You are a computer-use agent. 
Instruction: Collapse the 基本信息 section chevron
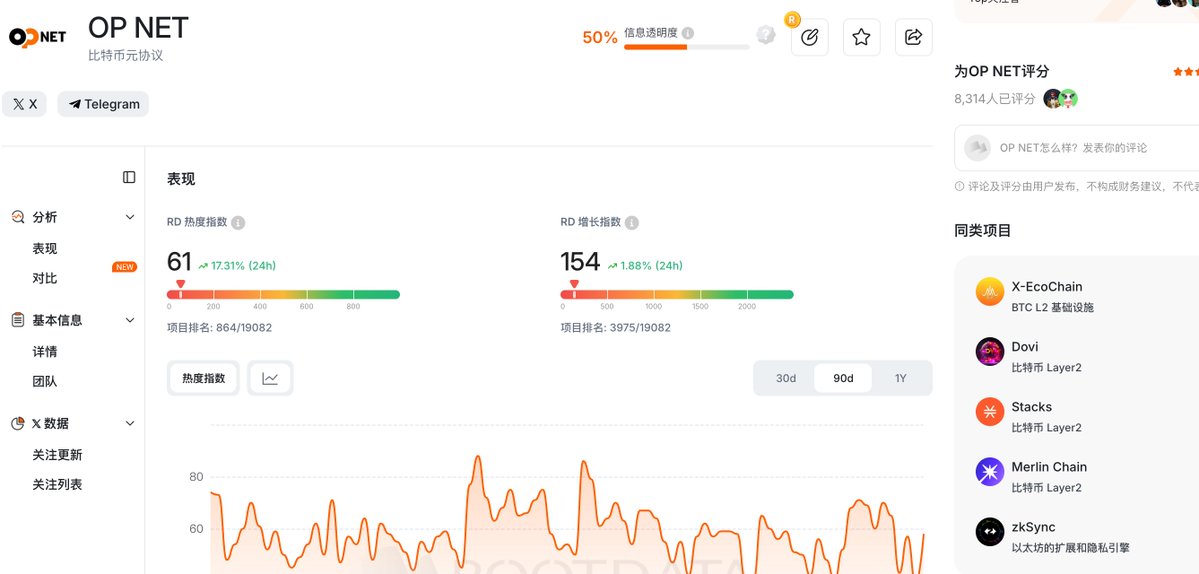pos(130,320)
